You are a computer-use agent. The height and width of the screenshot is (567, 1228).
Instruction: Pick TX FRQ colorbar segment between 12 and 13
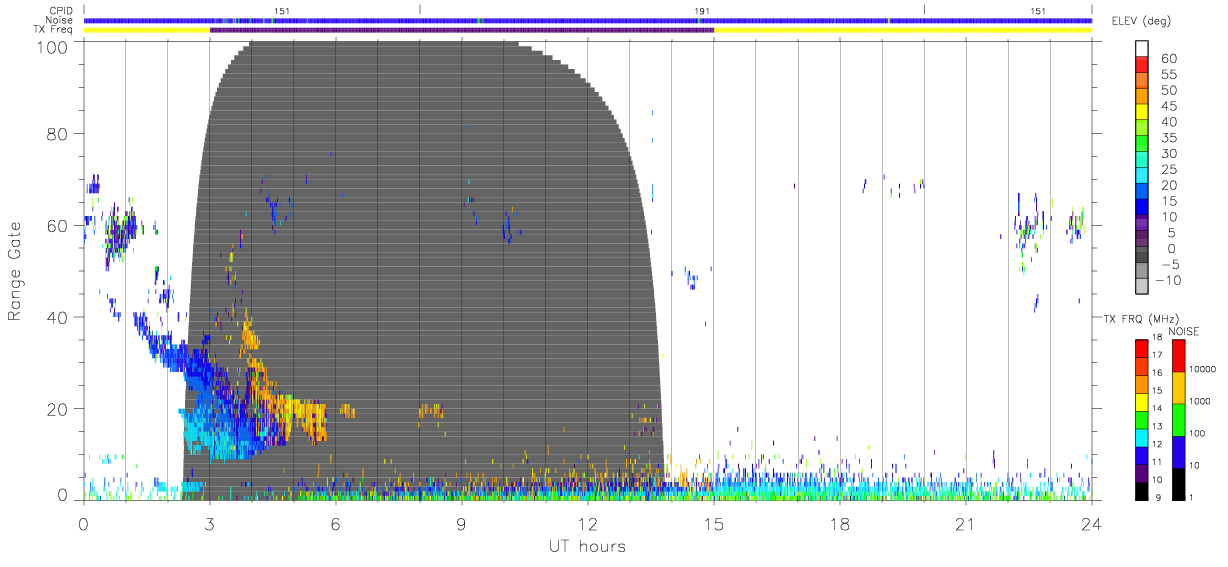coord(1142,436)
